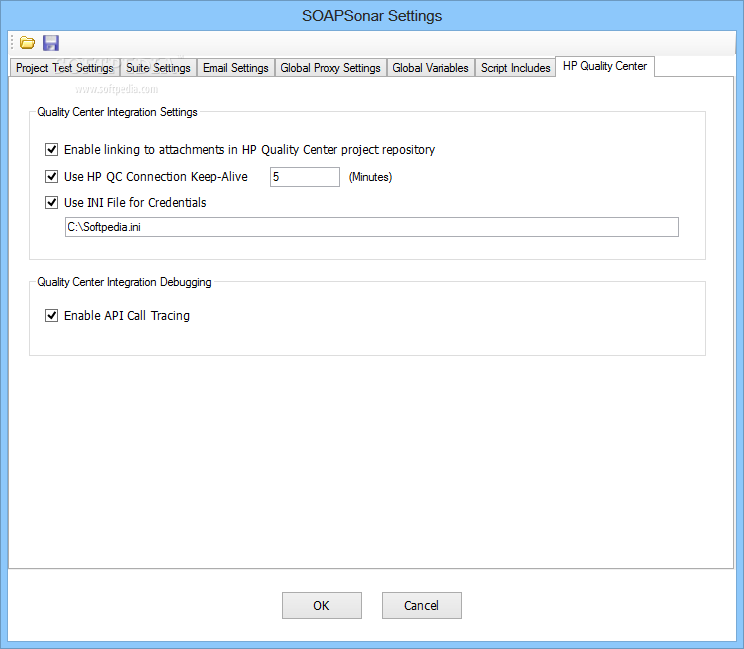
Task: Select the HP Quality Center tab
Action: click(605, 66)
